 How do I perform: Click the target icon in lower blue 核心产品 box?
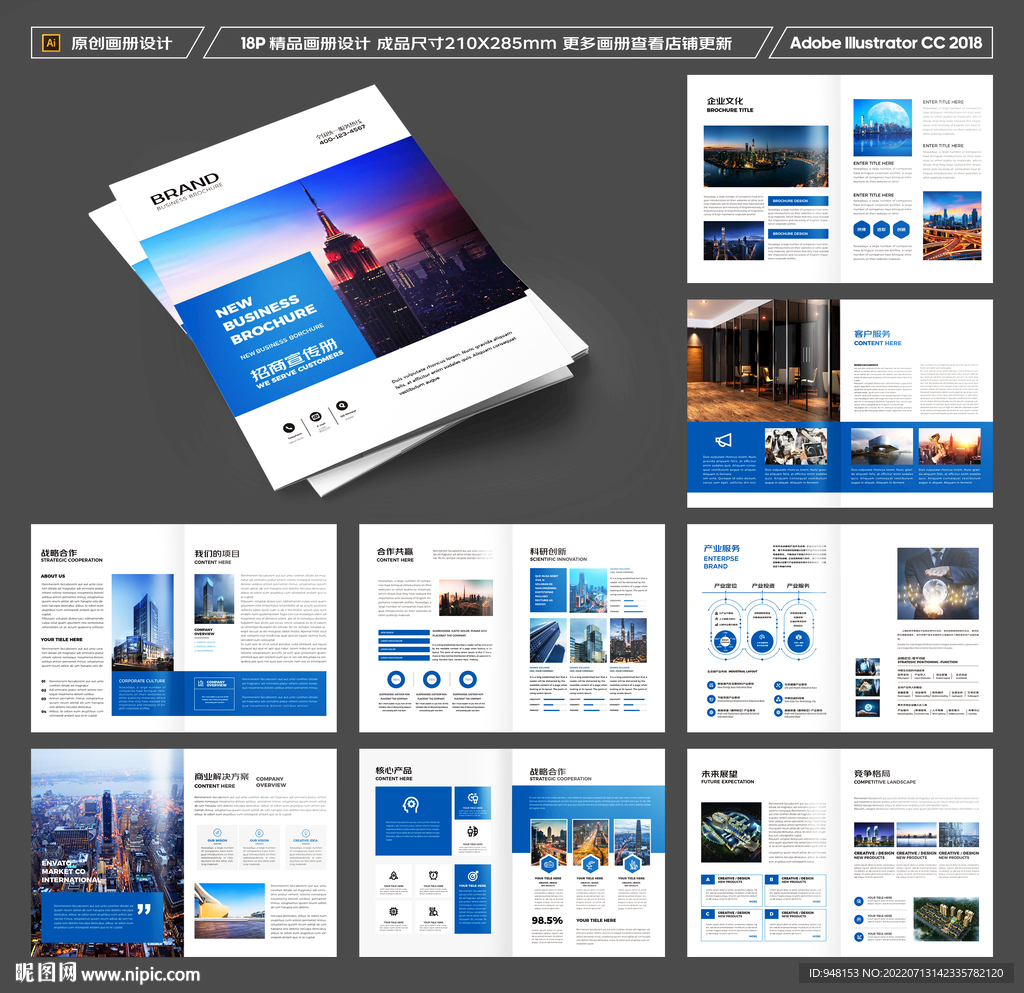coord(473,875)
